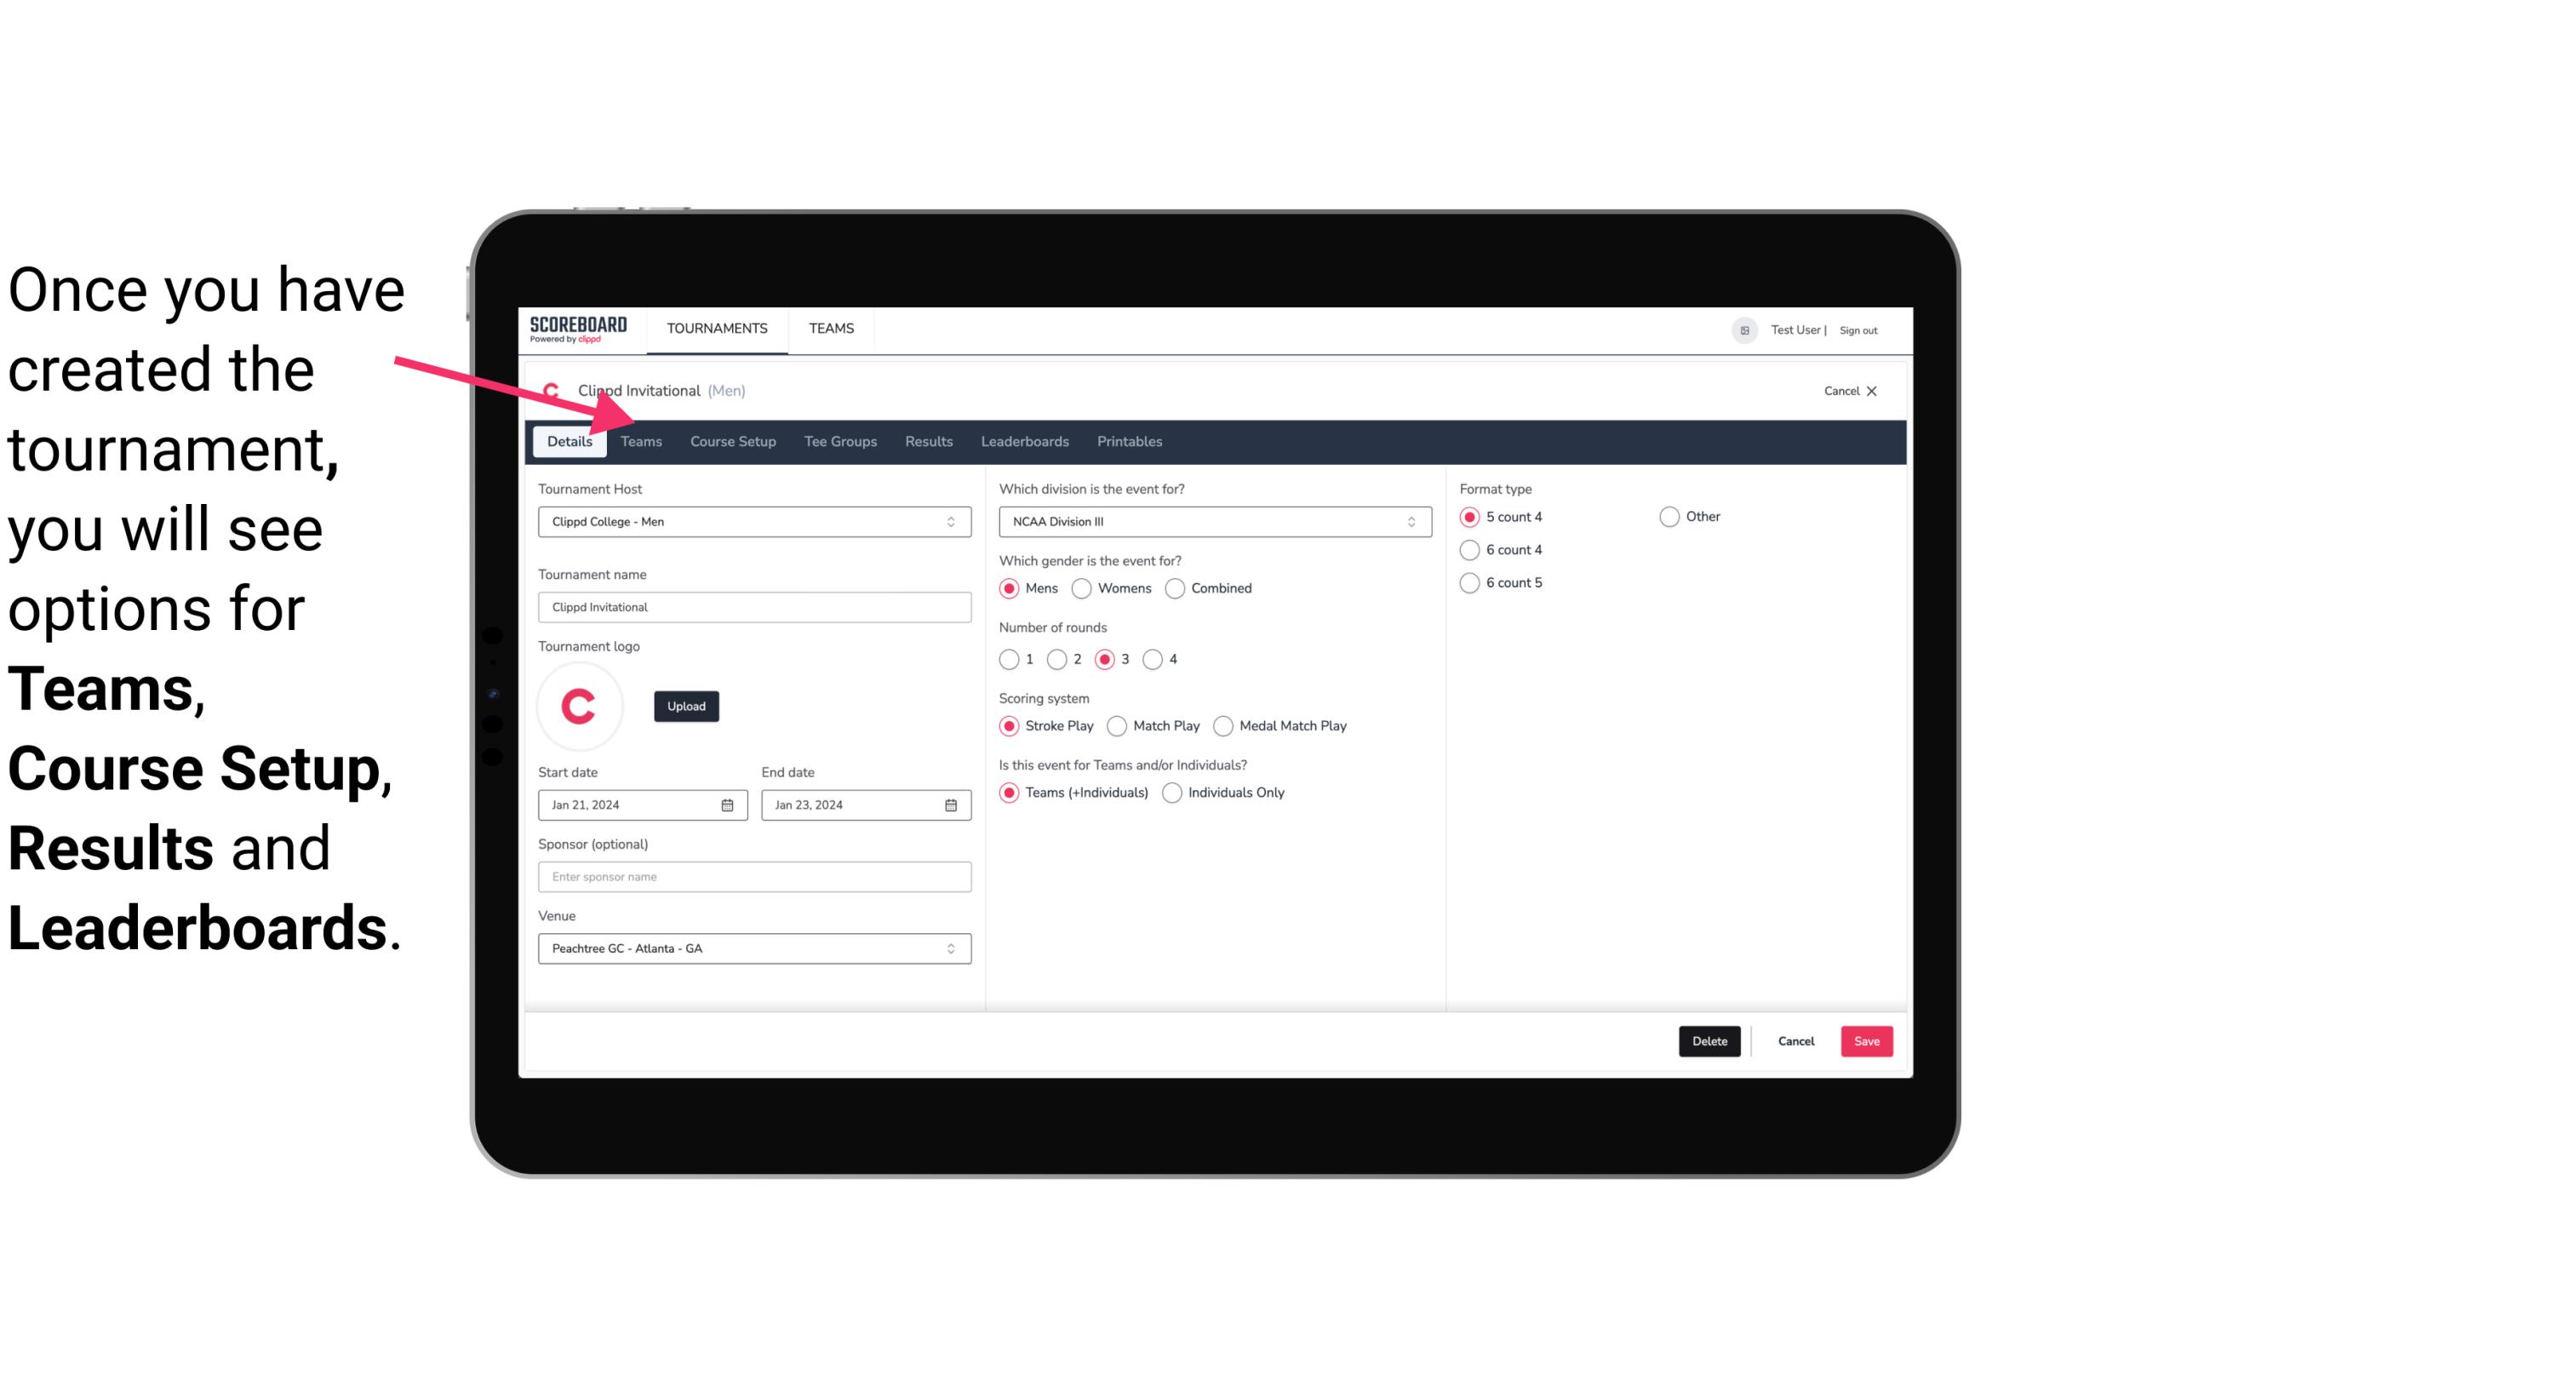Select the Individuals Only radio button
The width and height of the screenshot is (2576, 1386).
pos(1172,792)
